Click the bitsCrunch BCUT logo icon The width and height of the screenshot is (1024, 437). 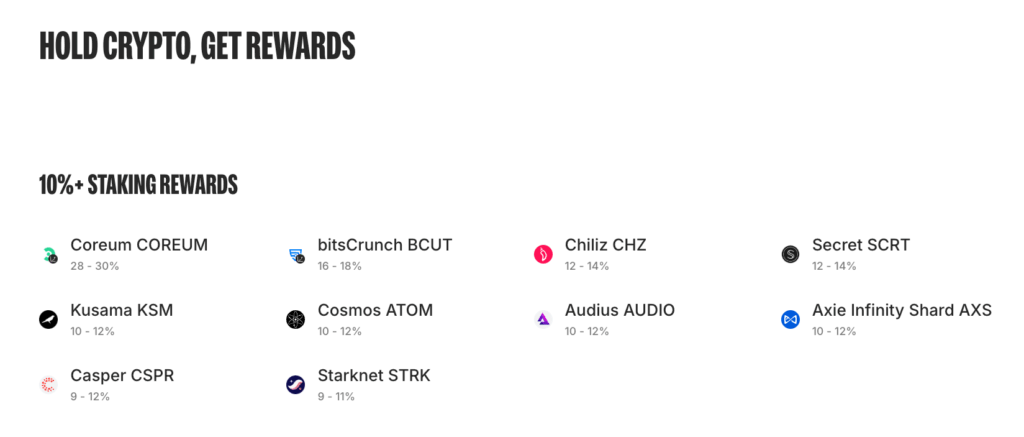(x=296, y=255)
